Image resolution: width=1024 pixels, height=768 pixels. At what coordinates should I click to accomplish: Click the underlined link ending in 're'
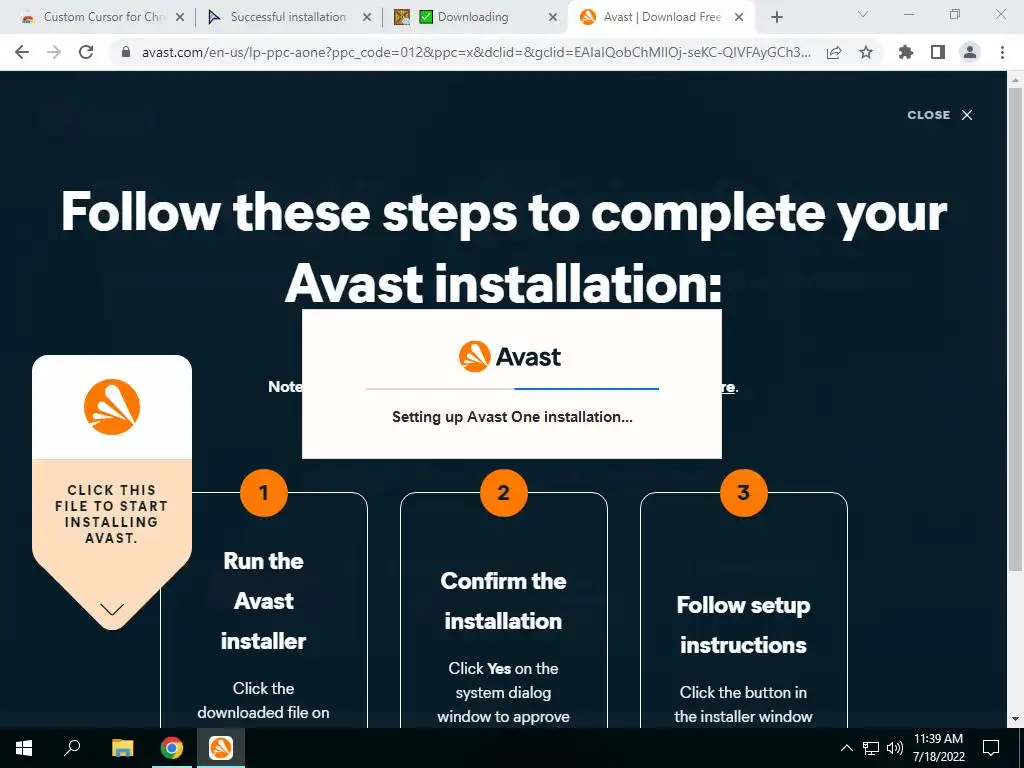728,387
